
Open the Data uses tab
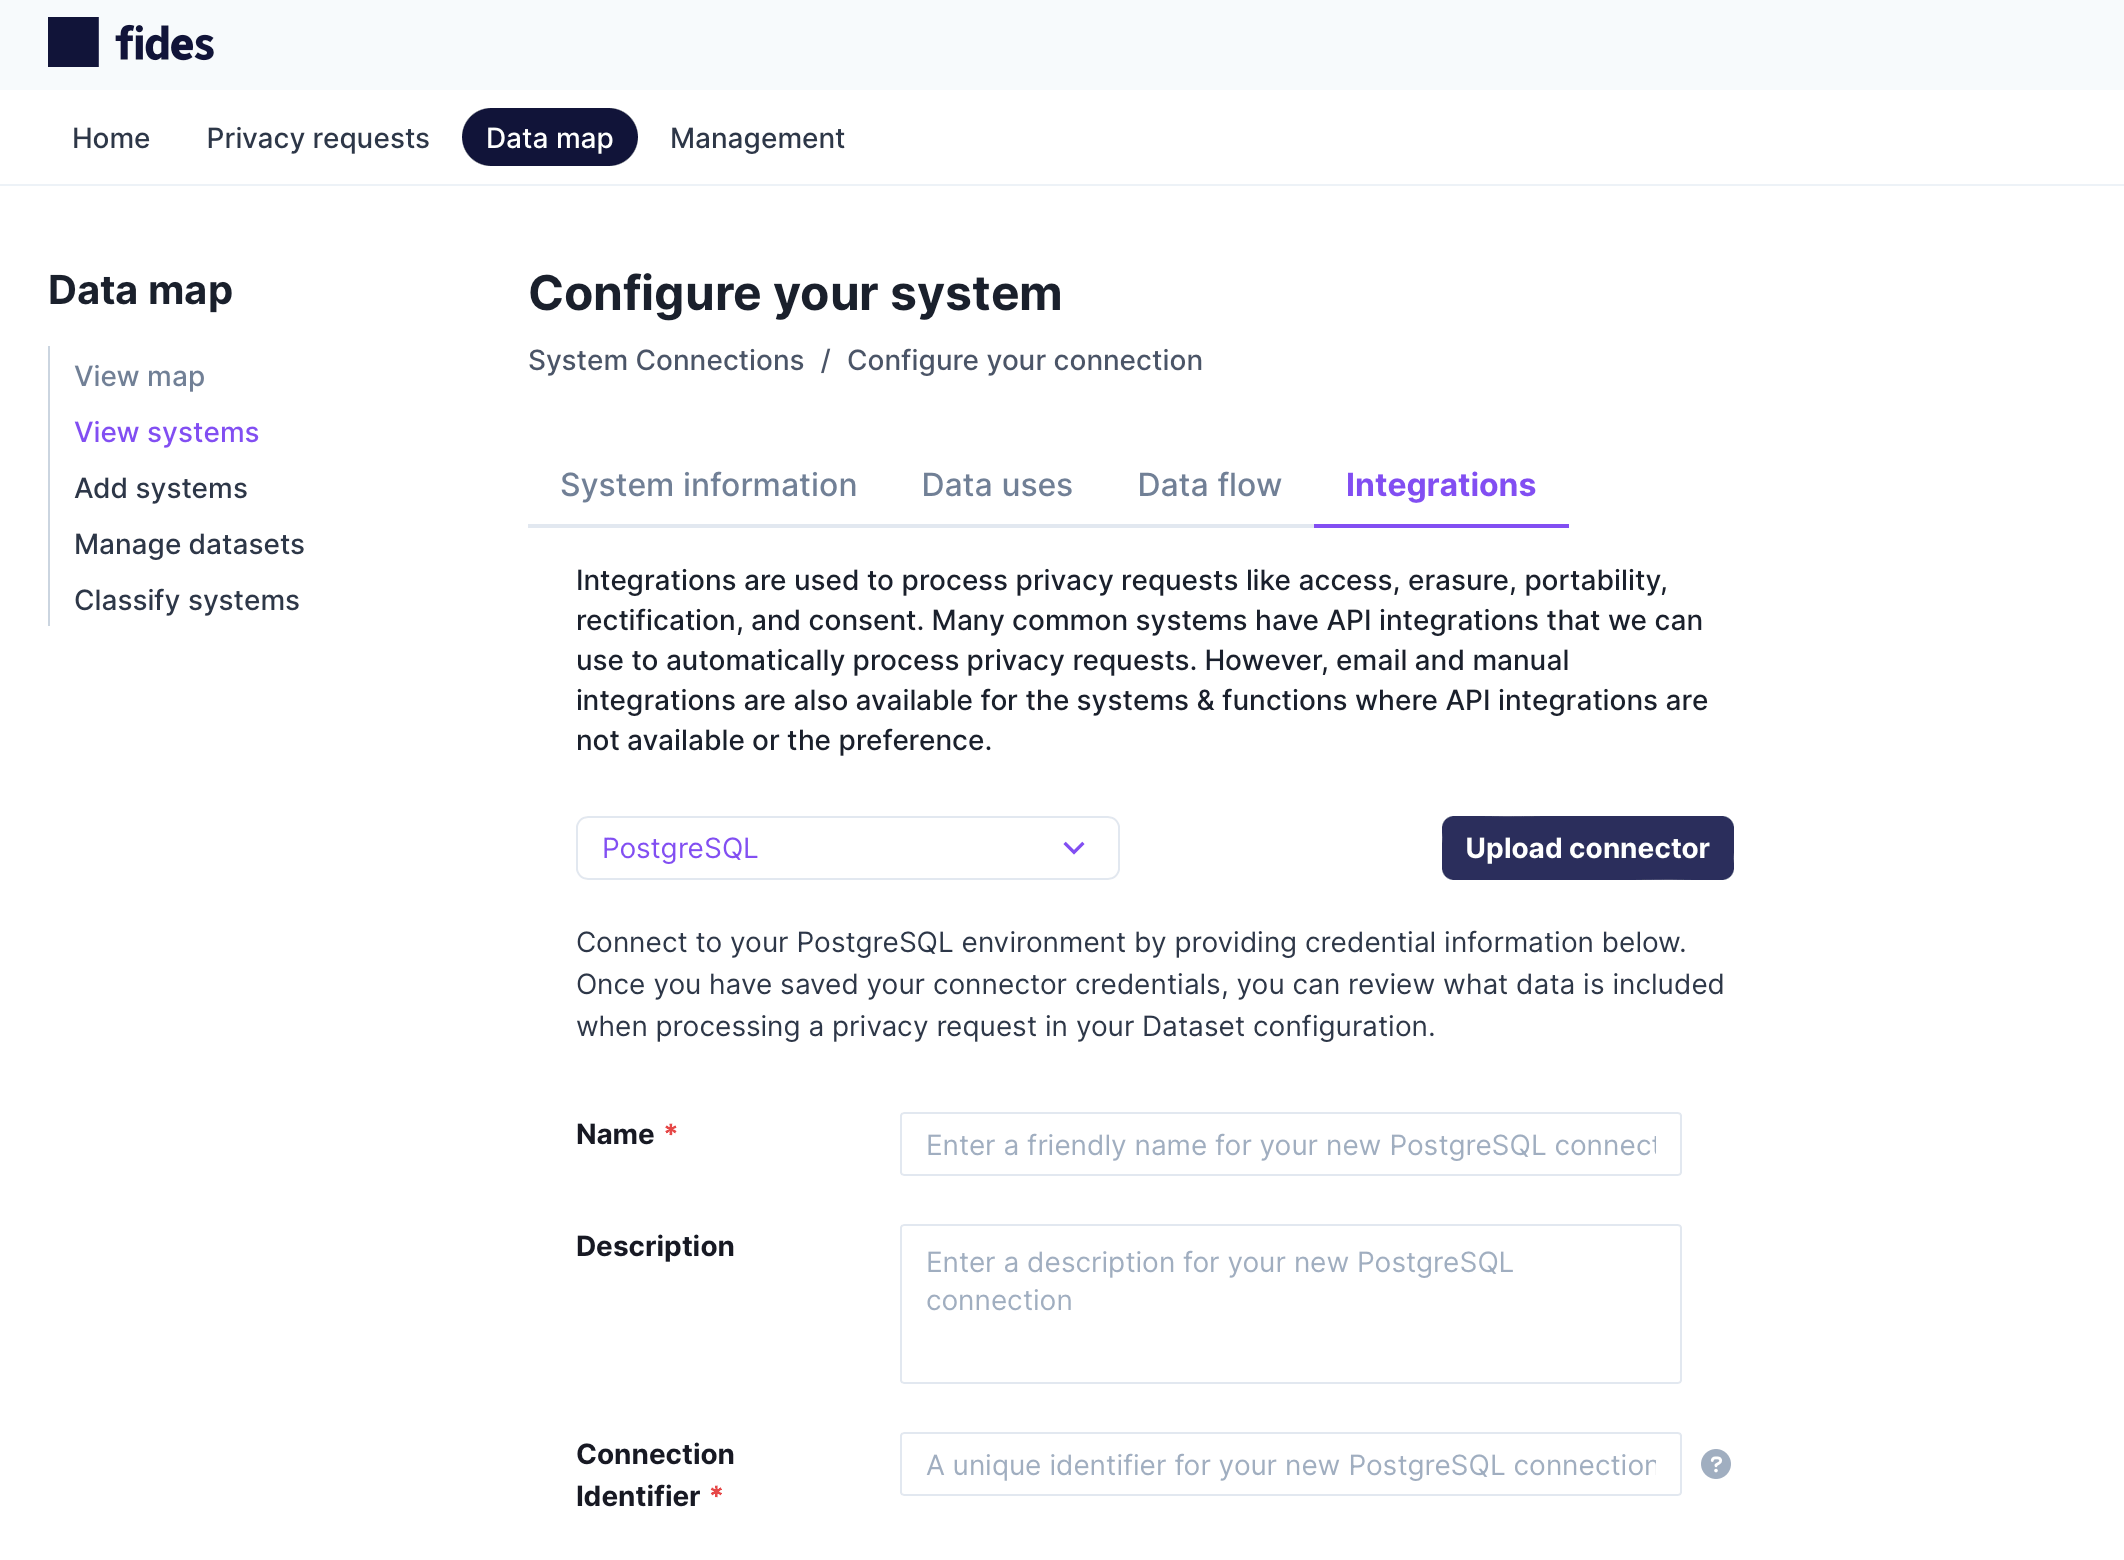[x=997, y=485]
